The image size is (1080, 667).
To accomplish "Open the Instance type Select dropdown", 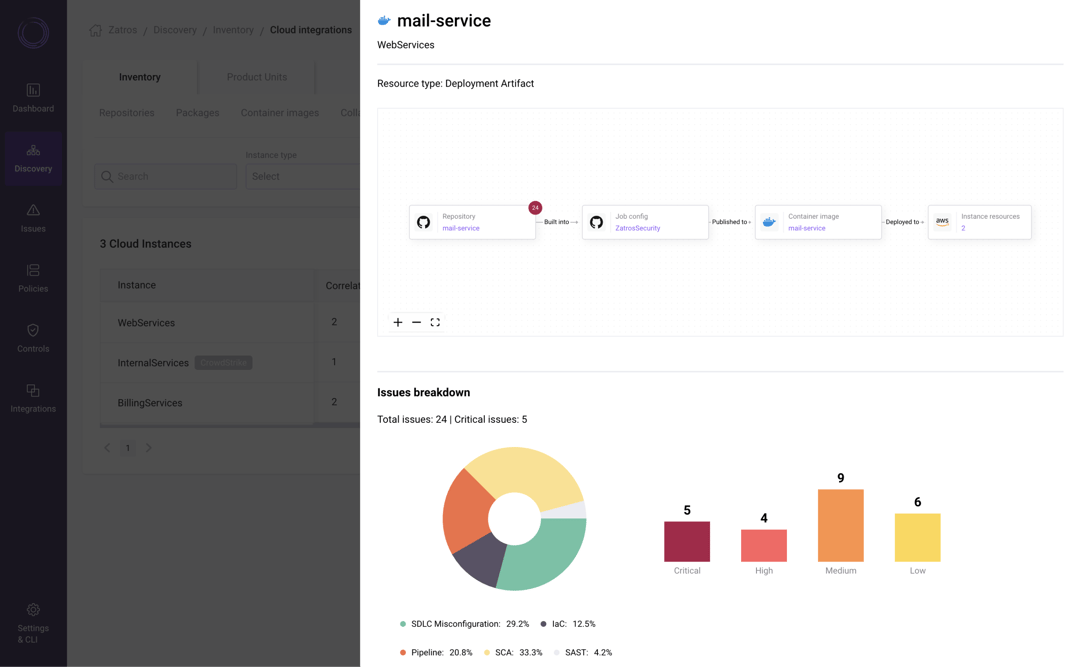I will [x=303, y=176].
